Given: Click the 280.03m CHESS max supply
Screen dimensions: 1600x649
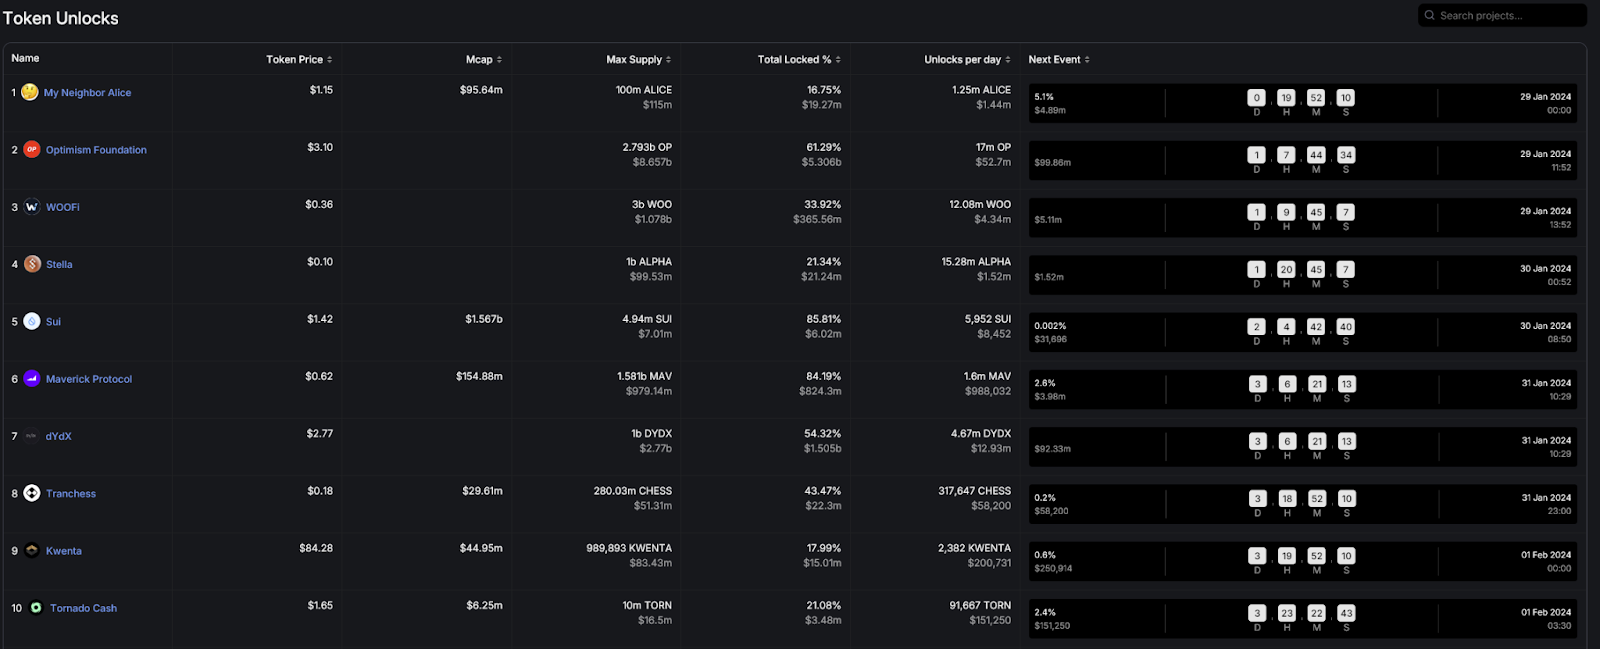Looking at the screenshot, I should pyautogui.click(x=633, y=491).
